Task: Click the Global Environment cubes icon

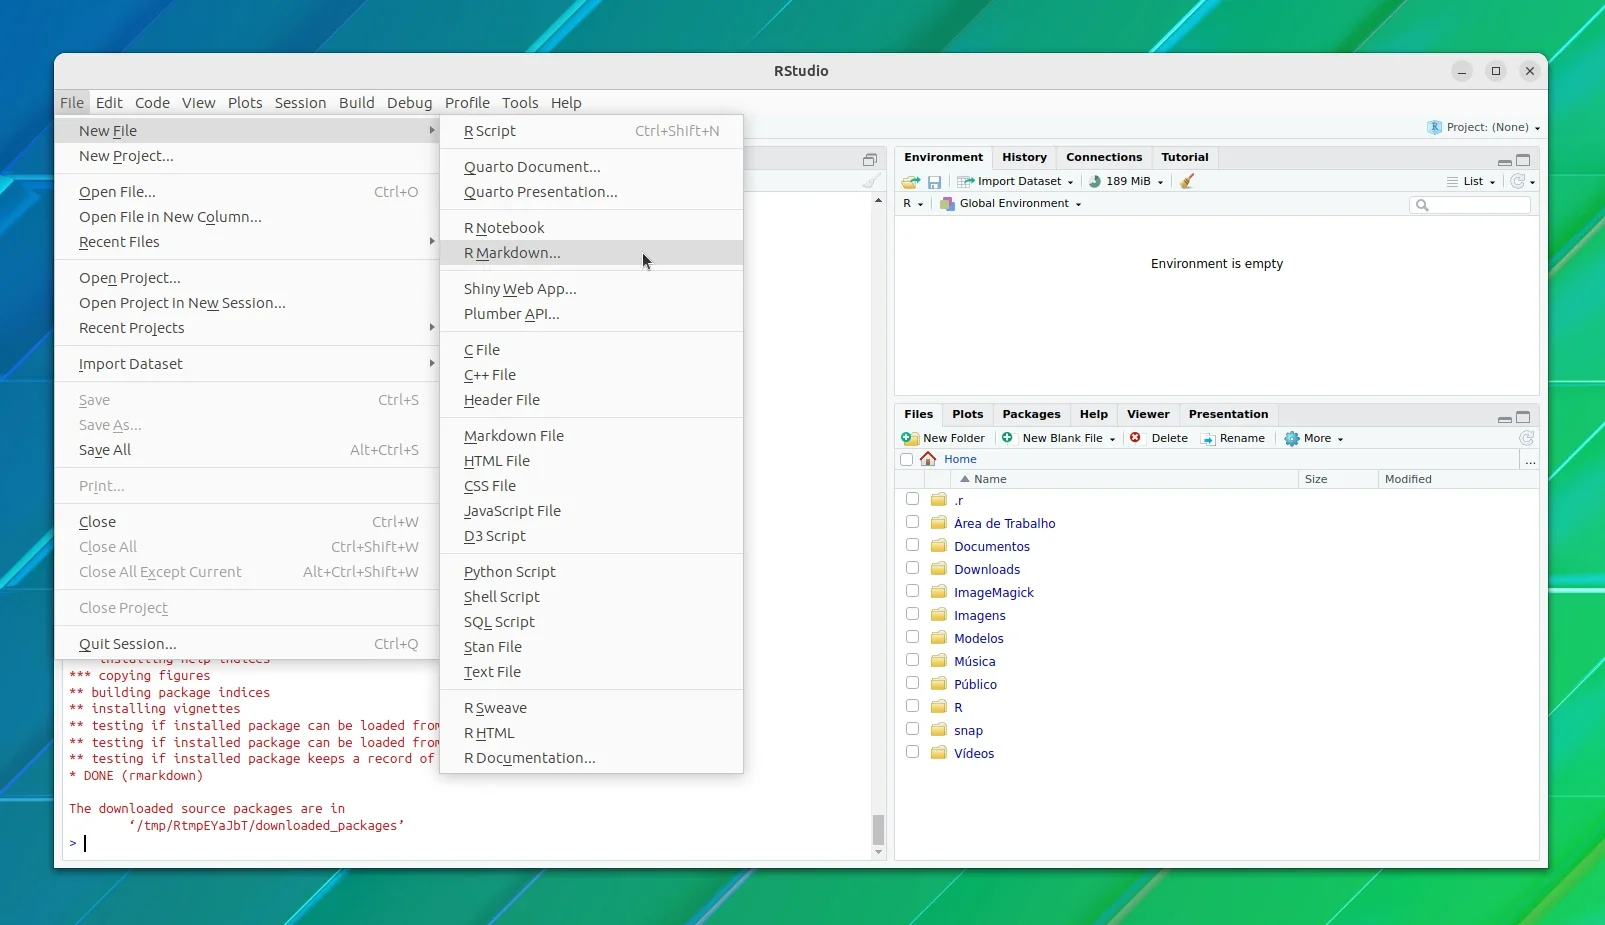Action: (x=947, y=204)
